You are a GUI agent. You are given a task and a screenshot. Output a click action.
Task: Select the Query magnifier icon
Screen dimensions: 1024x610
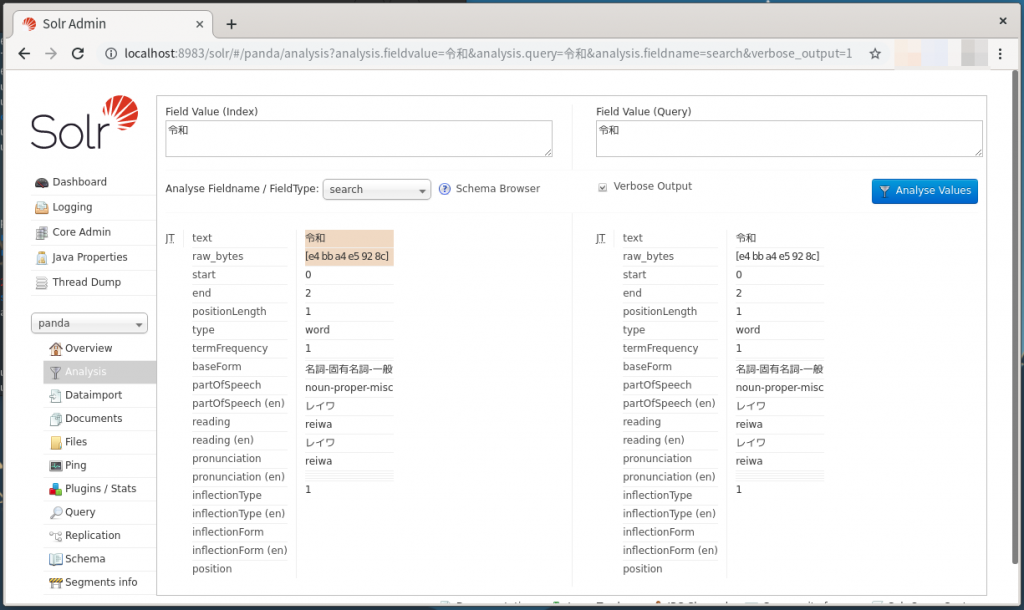click(57, 512)
